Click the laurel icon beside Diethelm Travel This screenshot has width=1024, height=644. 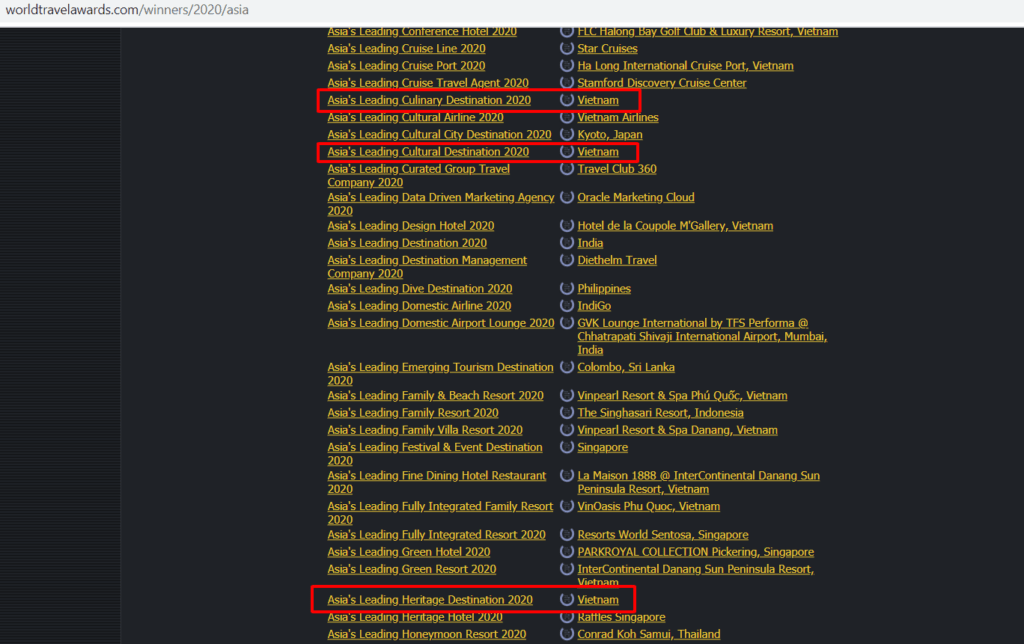[x=567, y=259]
